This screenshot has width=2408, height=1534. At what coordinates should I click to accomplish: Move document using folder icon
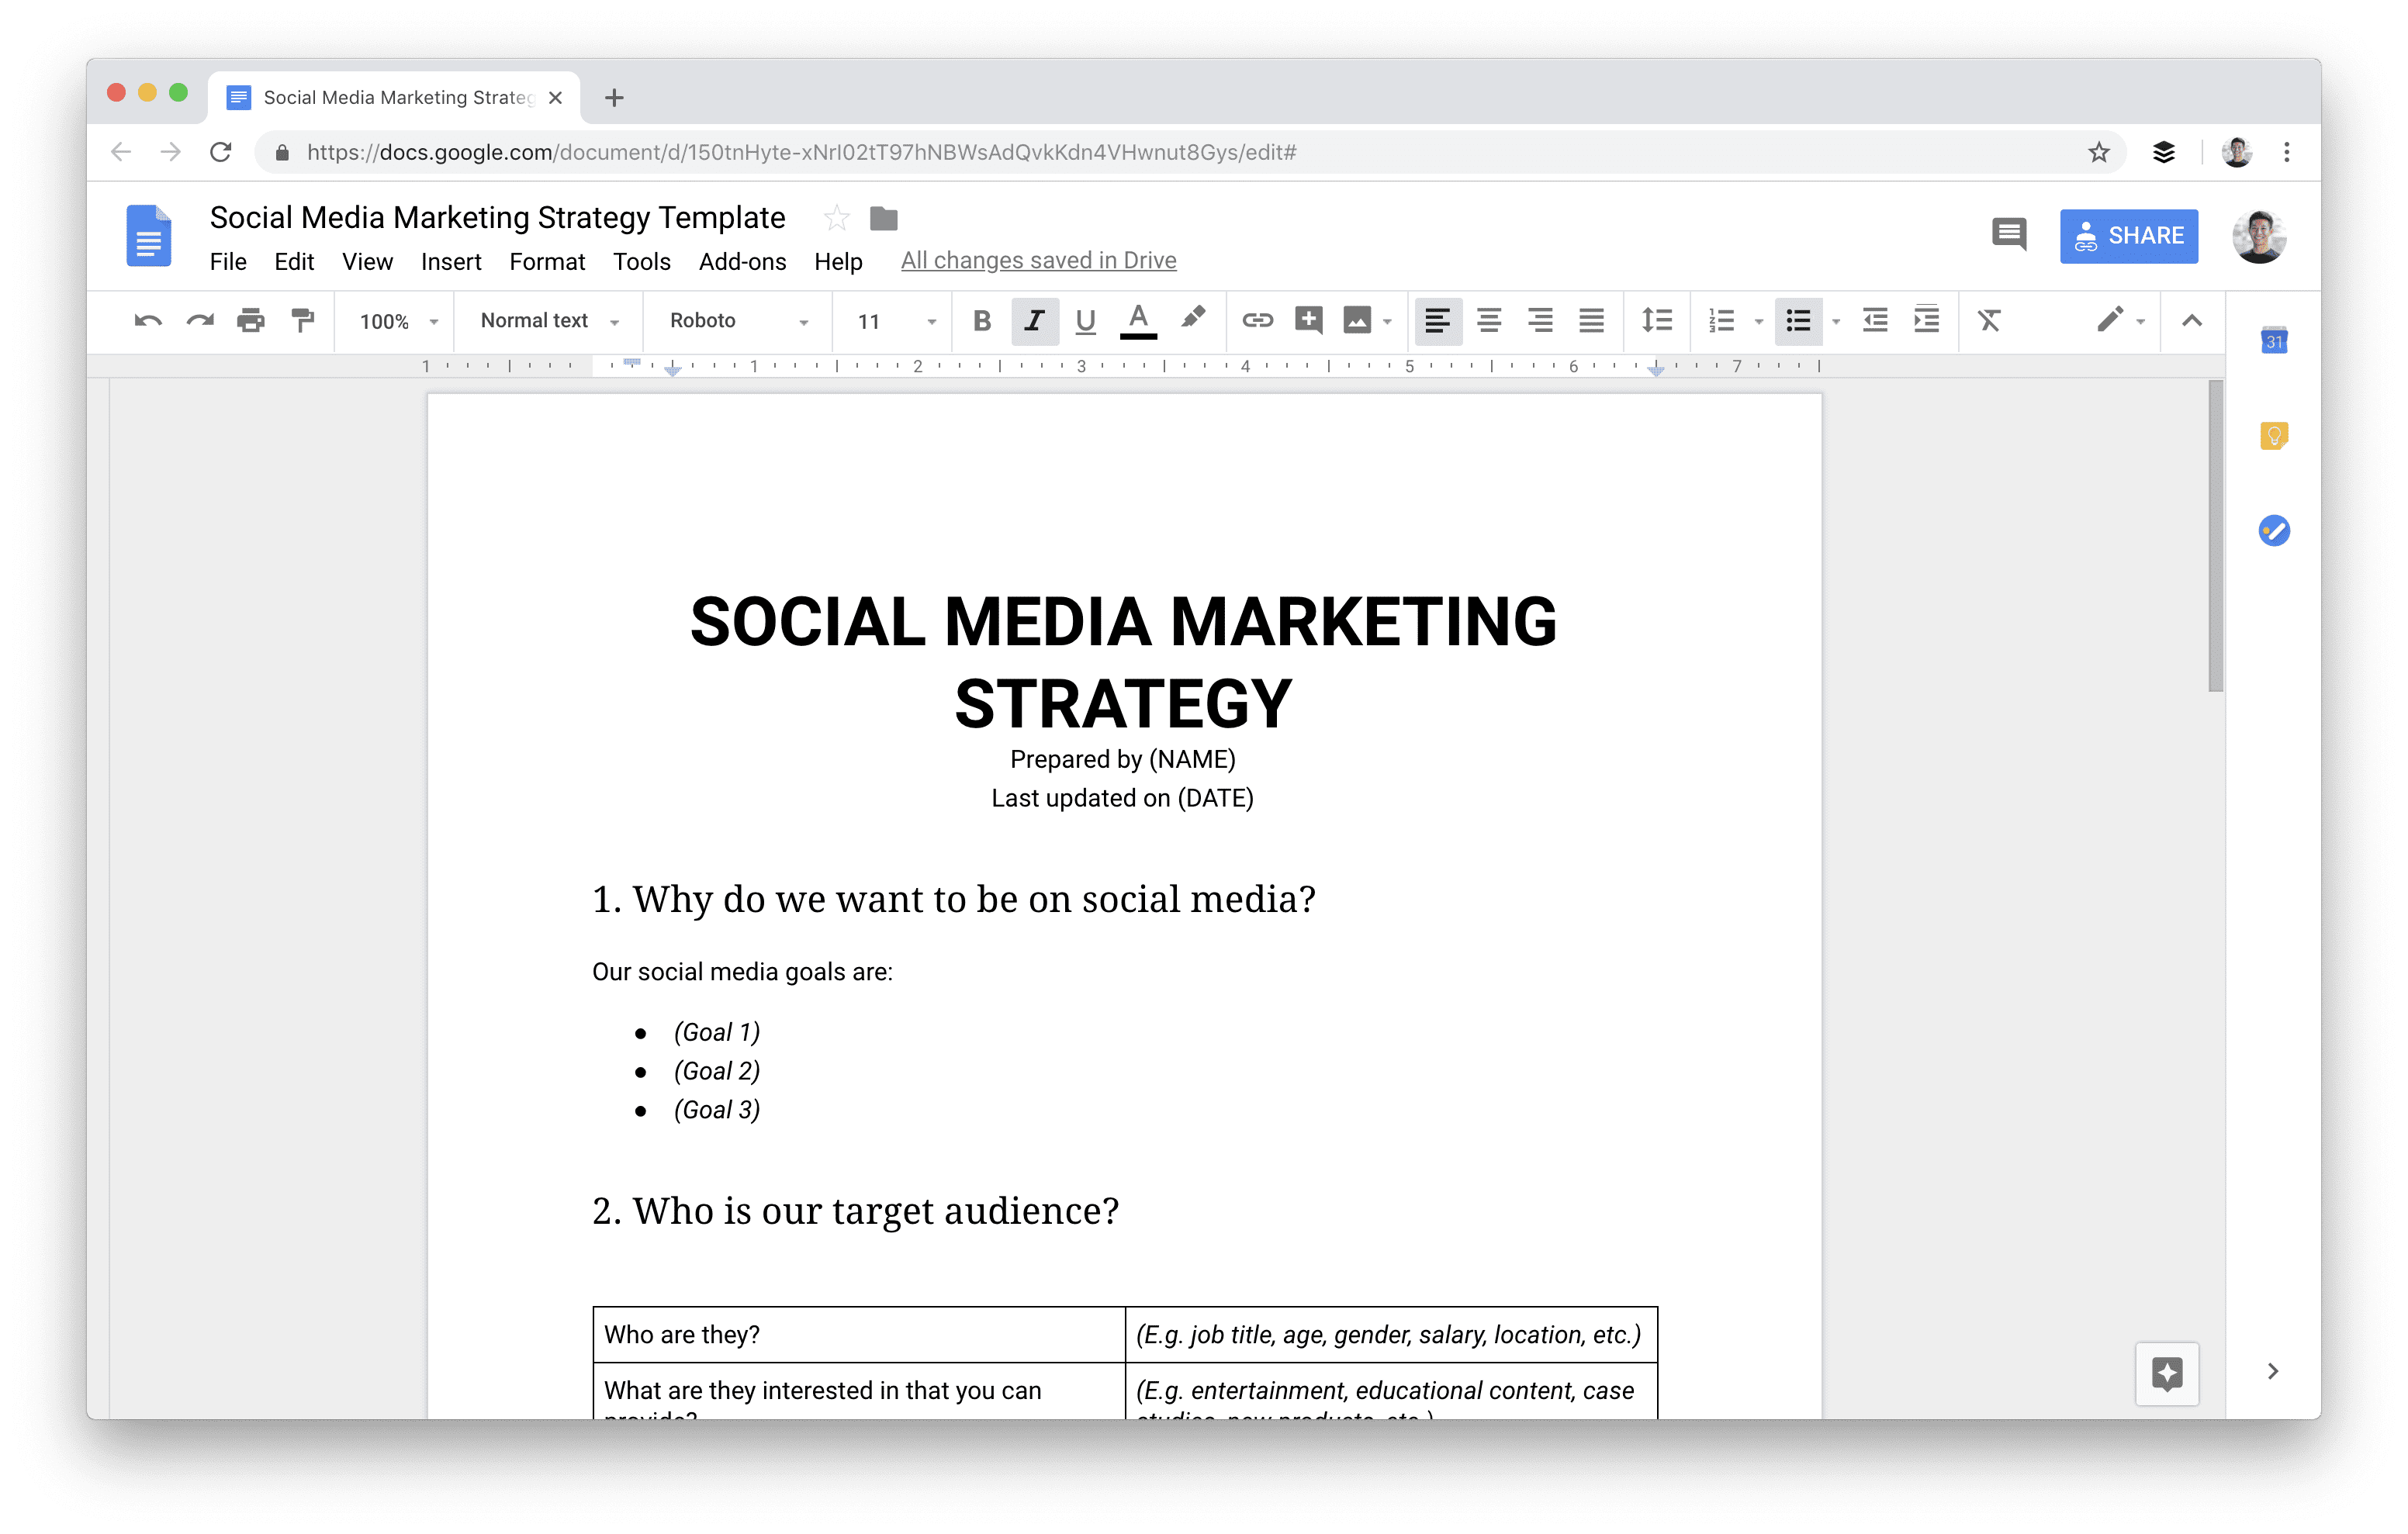884,218
